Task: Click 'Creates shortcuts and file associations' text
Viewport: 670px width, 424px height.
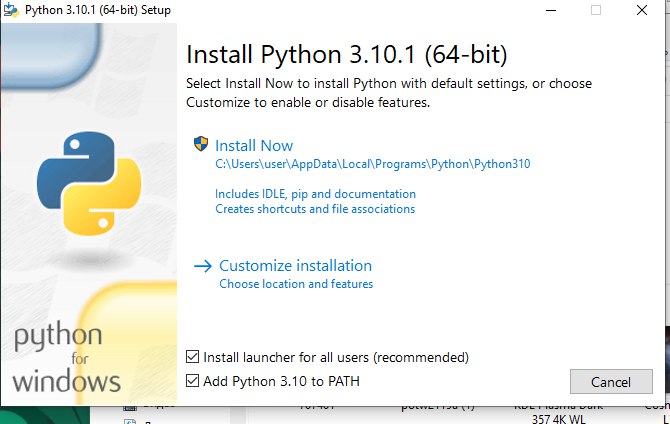Action: [315, 209]
